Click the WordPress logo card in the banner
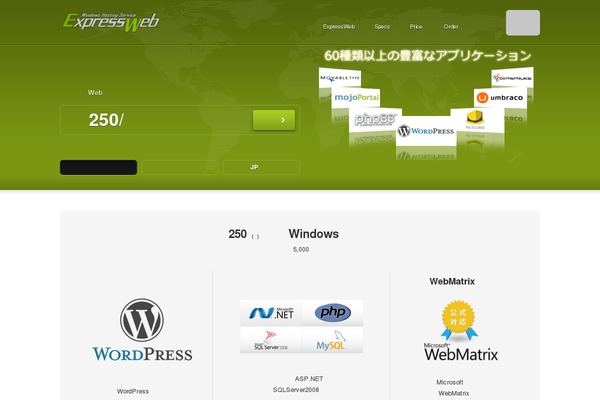The image size is (600, 400). tap(426, 131)
